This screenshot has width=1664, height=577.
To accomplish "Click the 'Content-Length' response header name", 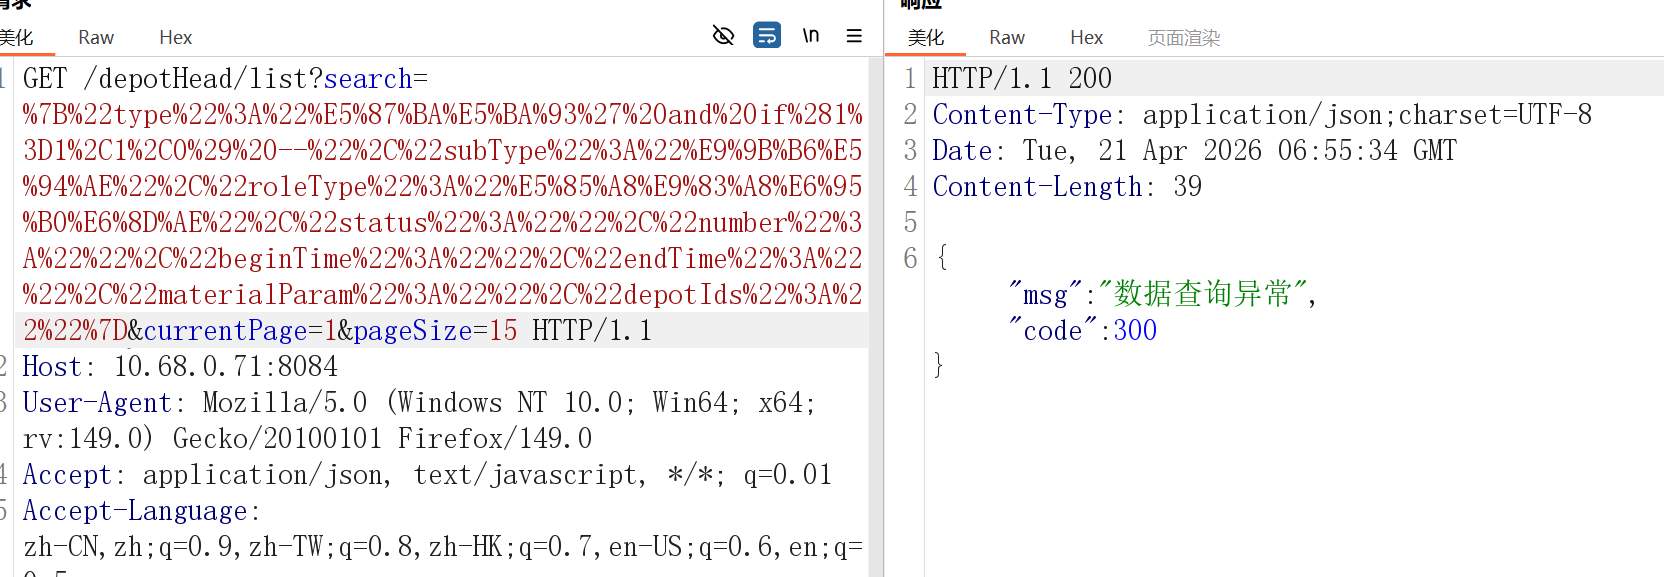I will click(x=1037, y=186).
